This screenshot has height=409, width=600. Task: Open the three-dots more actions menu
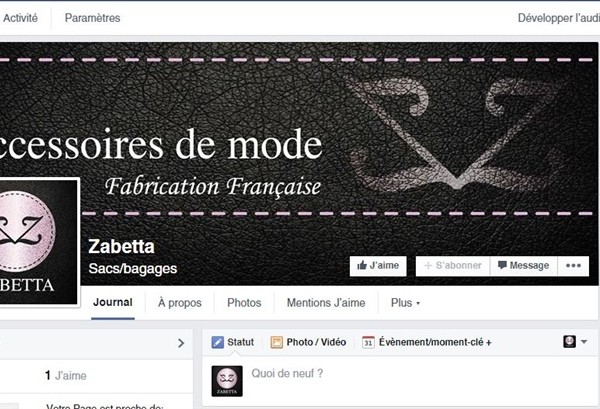[x=573, y=266]
